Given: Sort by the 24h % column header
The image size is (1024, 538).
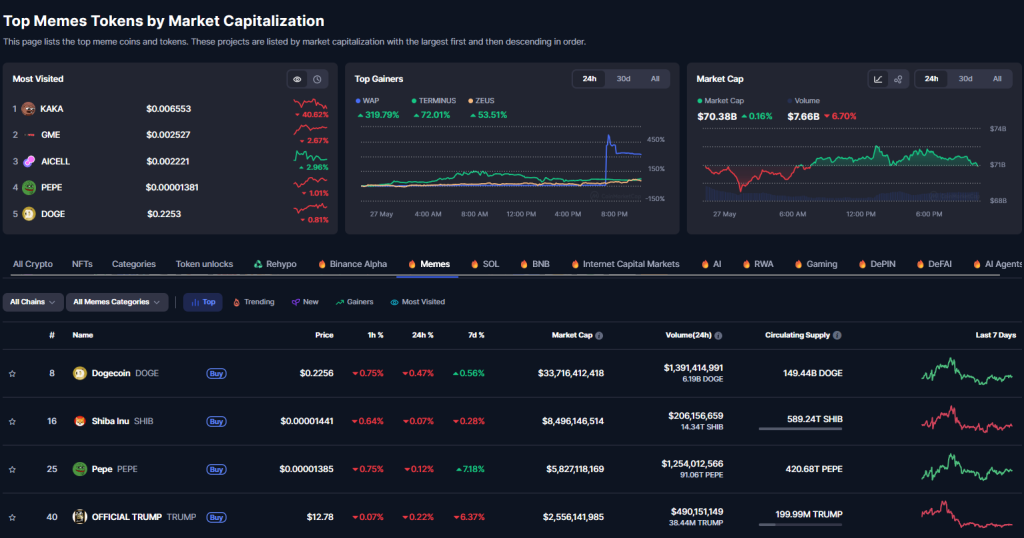Looking at the screenshot, I should (423, 335).
